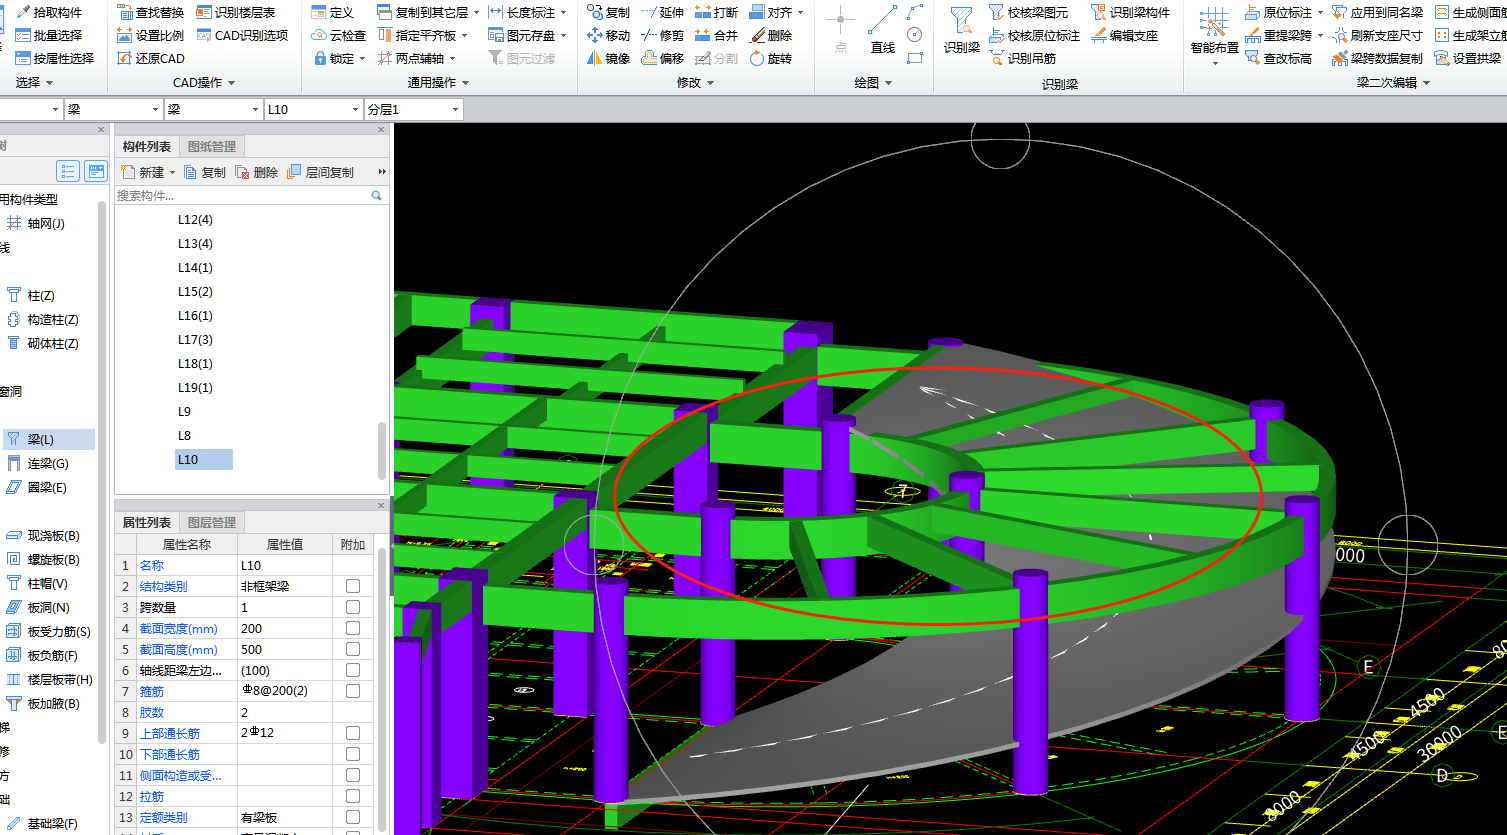The height and width of the screenshot is (835, 1507).
Task: Click the 搜索构件 search field
Action: [x=244, y=196]
